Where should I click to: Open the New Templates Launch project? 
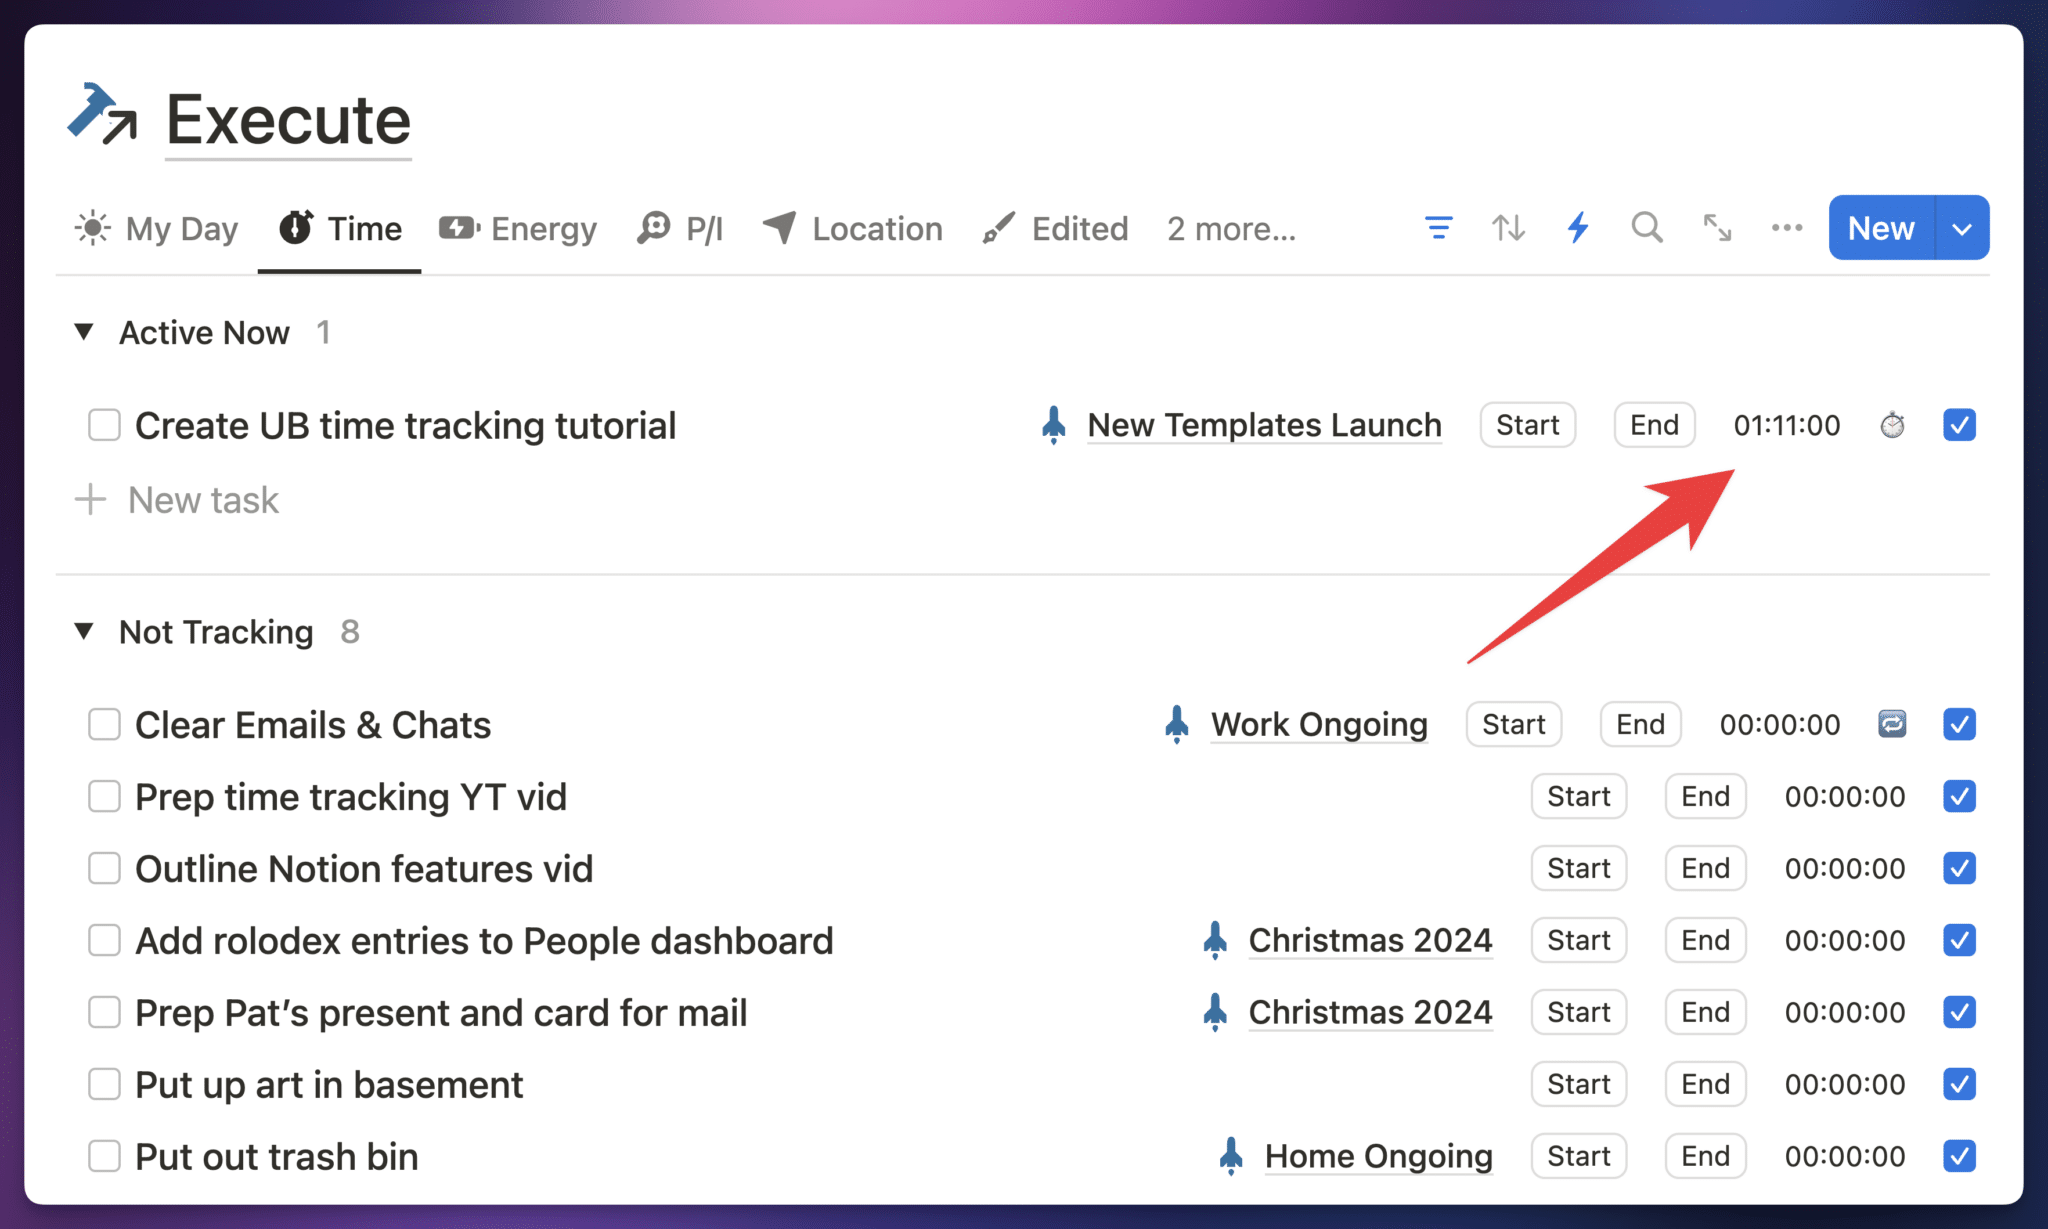pos(1264,425)
